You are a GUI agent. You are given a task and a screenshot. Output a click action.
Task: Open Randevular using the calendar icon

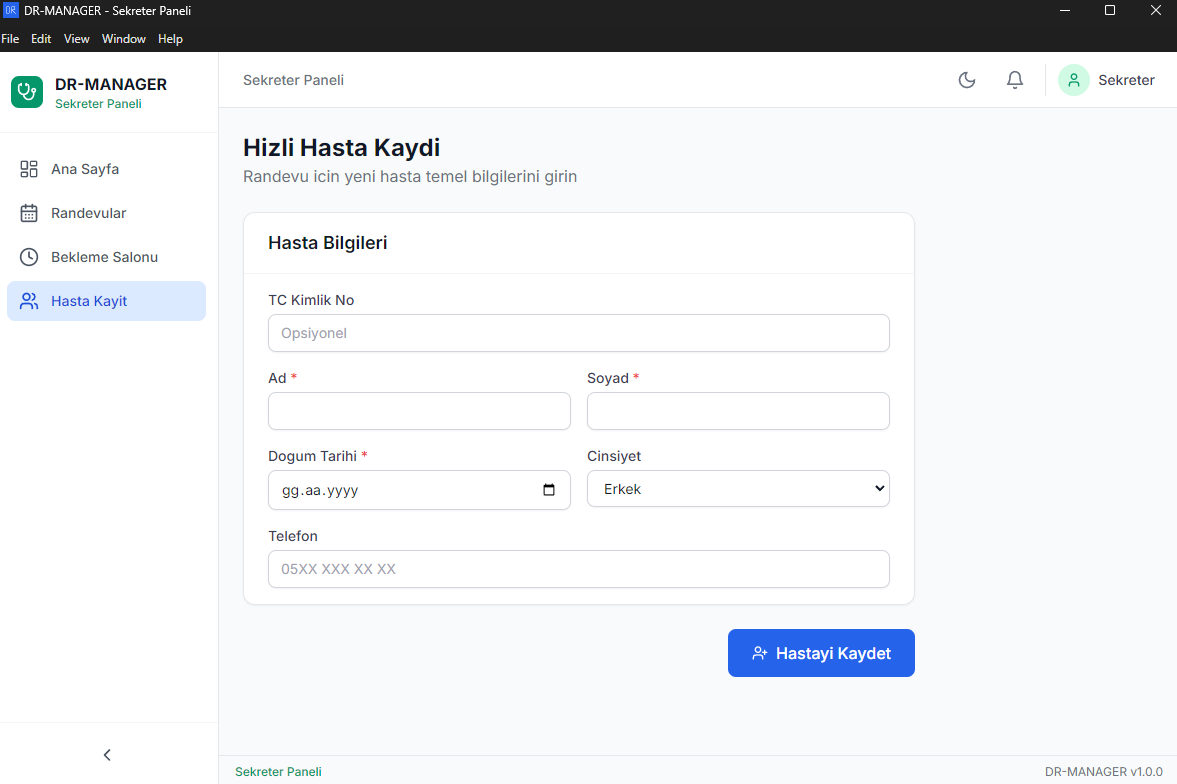[28, 213]
